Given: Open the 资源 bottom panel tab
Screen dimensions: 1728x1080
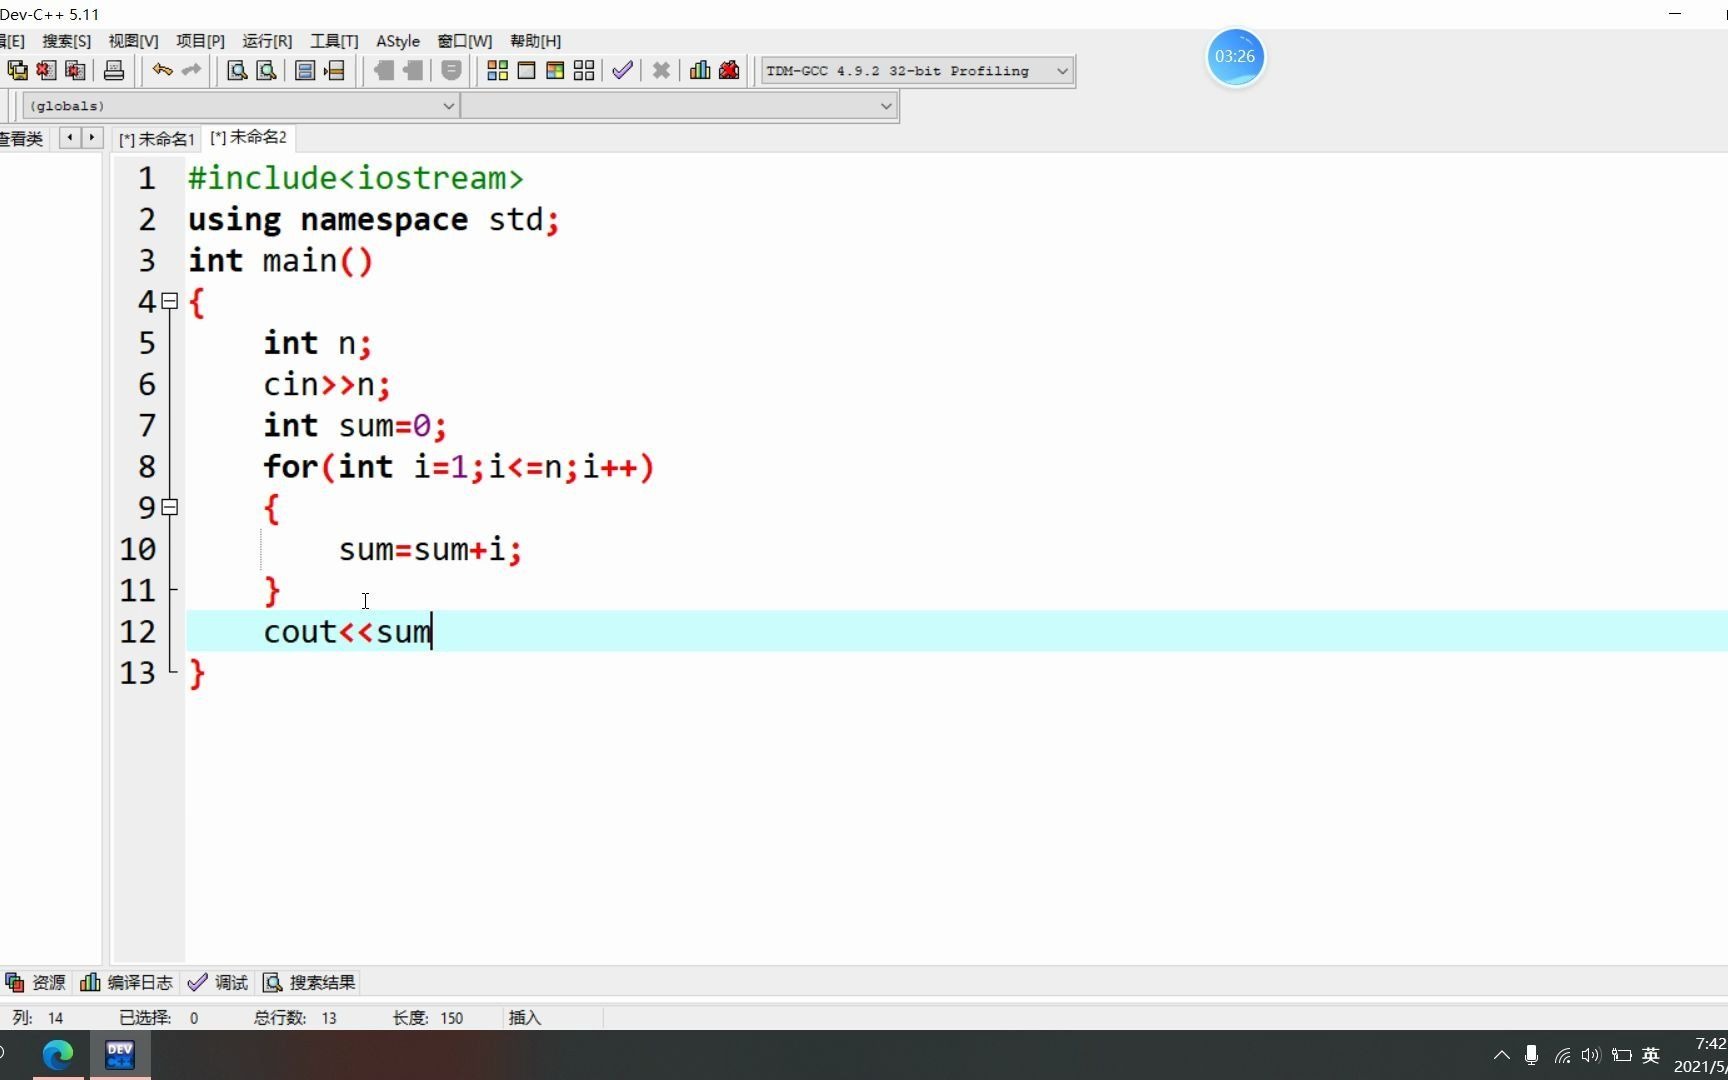Looking at the screenshot, I should point(36,982).
